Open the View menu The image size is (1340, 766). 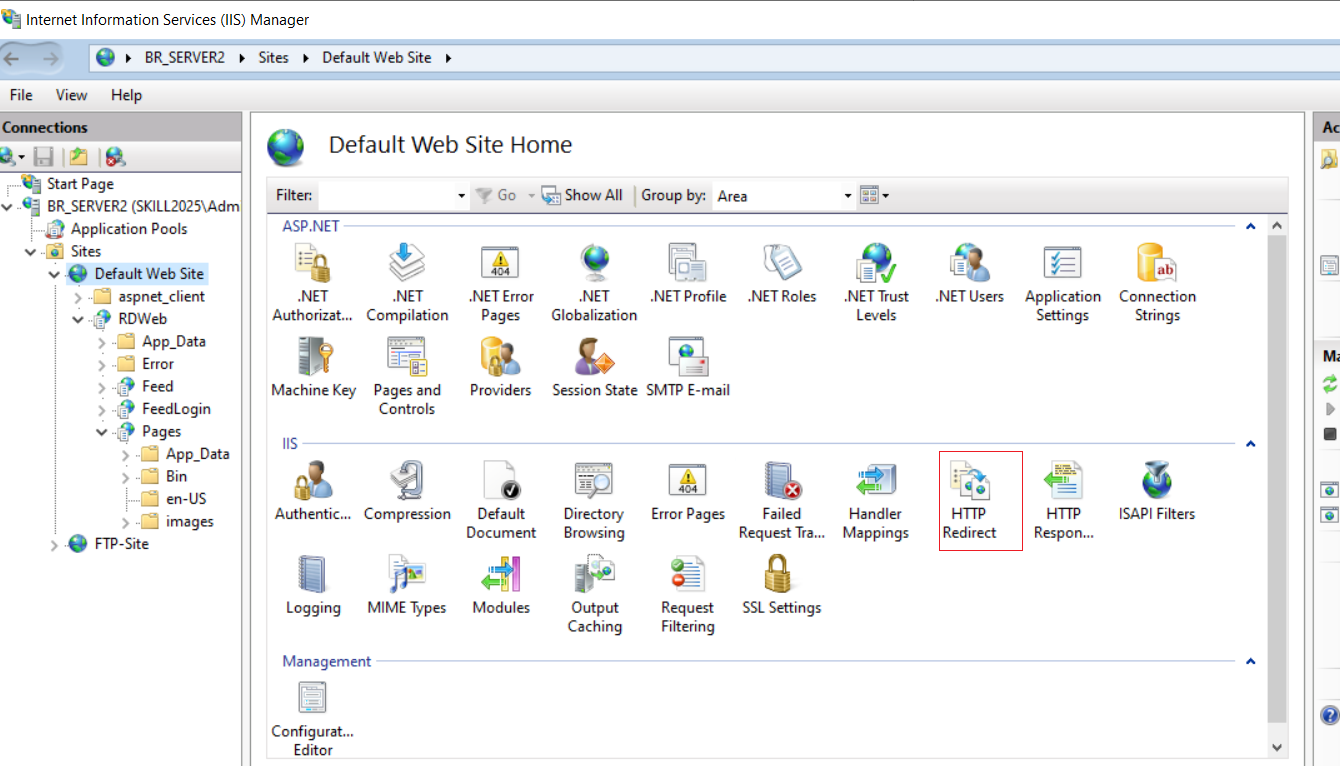(71, 95)
